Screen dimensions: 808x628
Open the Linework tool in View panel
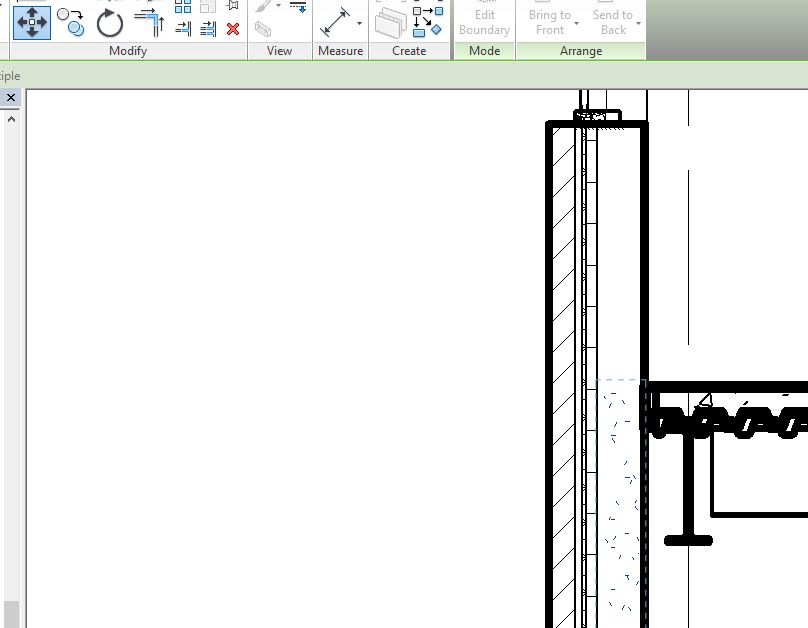(x=298, y=7)
